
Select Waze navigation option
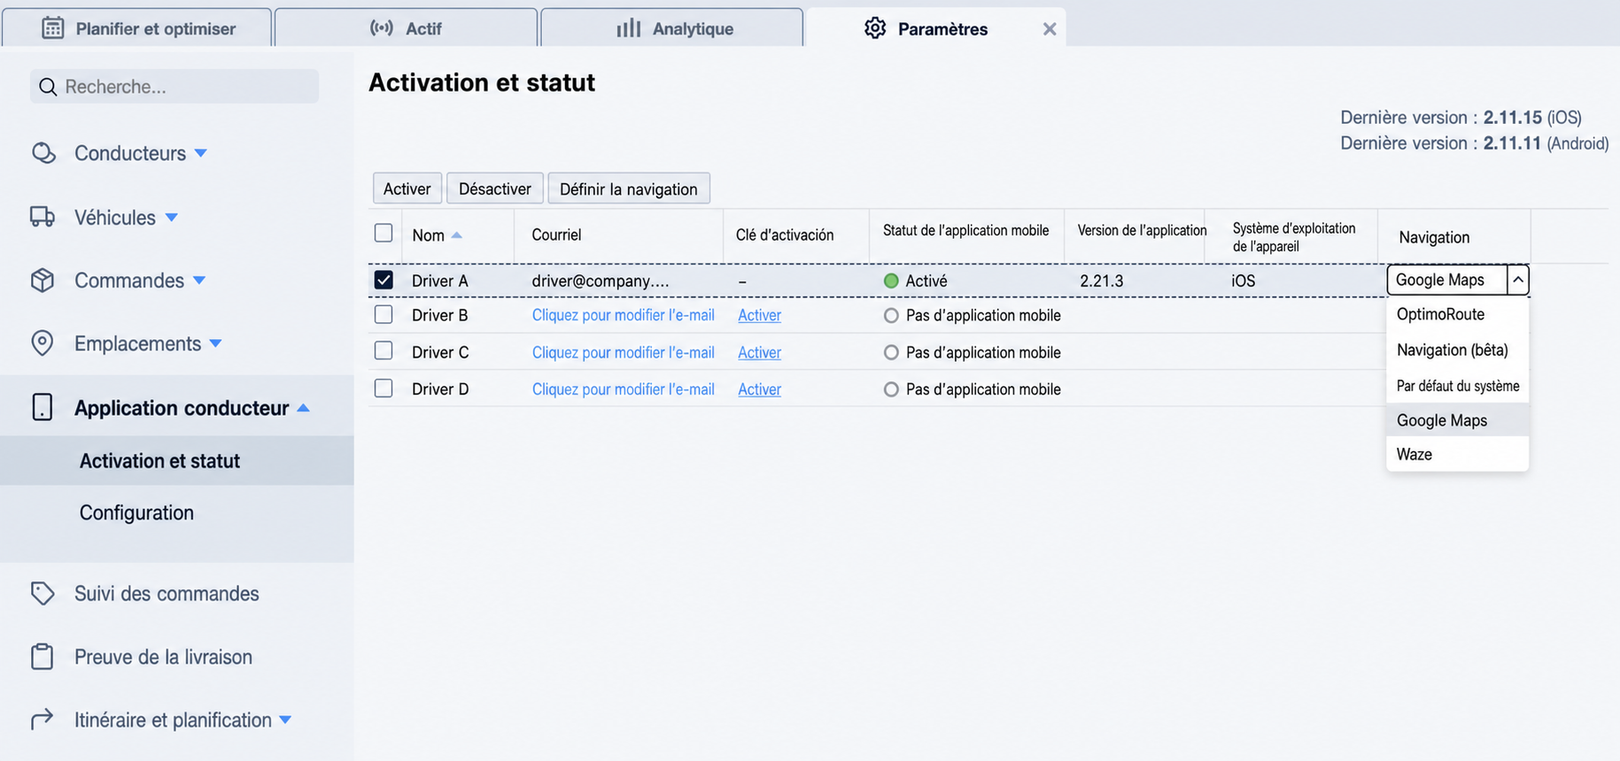pyautogui.click(x=1457, y=454)
